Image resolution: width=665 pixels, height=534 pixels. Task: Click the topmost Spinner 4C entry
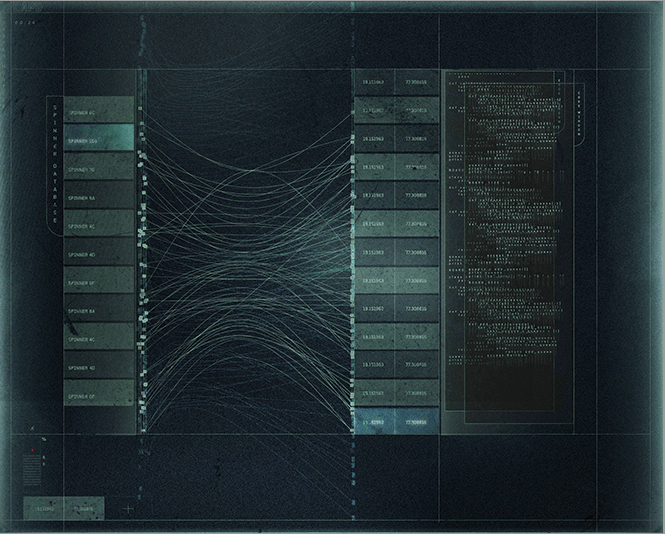point(98,113)
